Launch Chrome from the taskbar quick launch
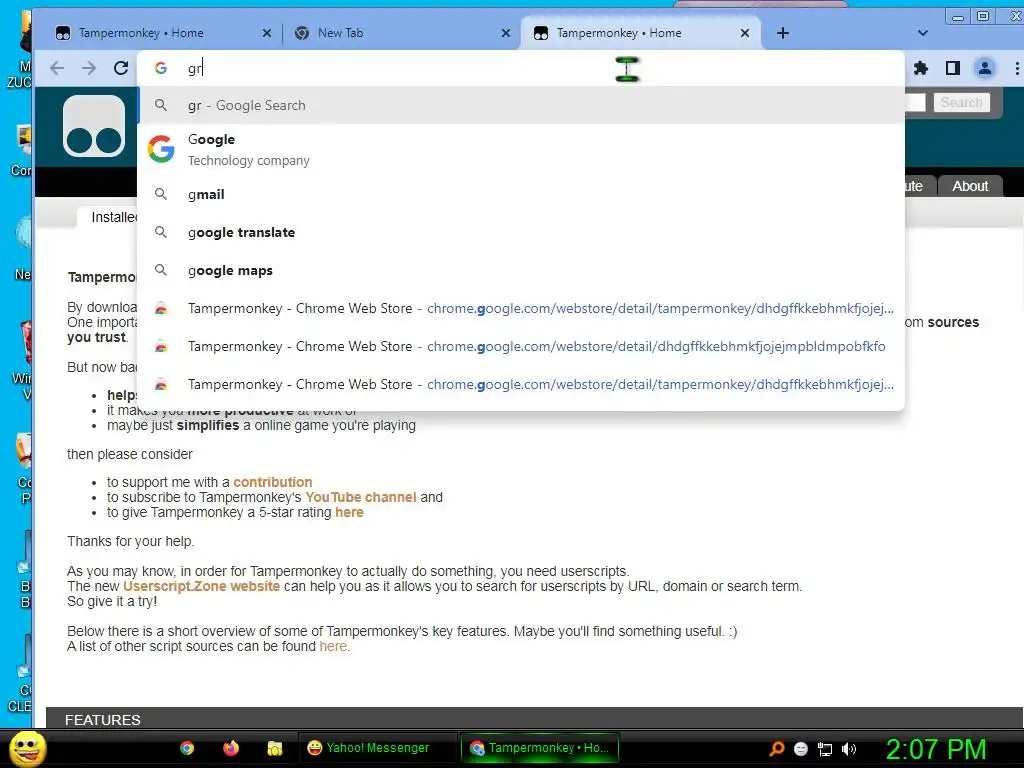This screenshot has width=1024, height=768. [x=187, y=748]
